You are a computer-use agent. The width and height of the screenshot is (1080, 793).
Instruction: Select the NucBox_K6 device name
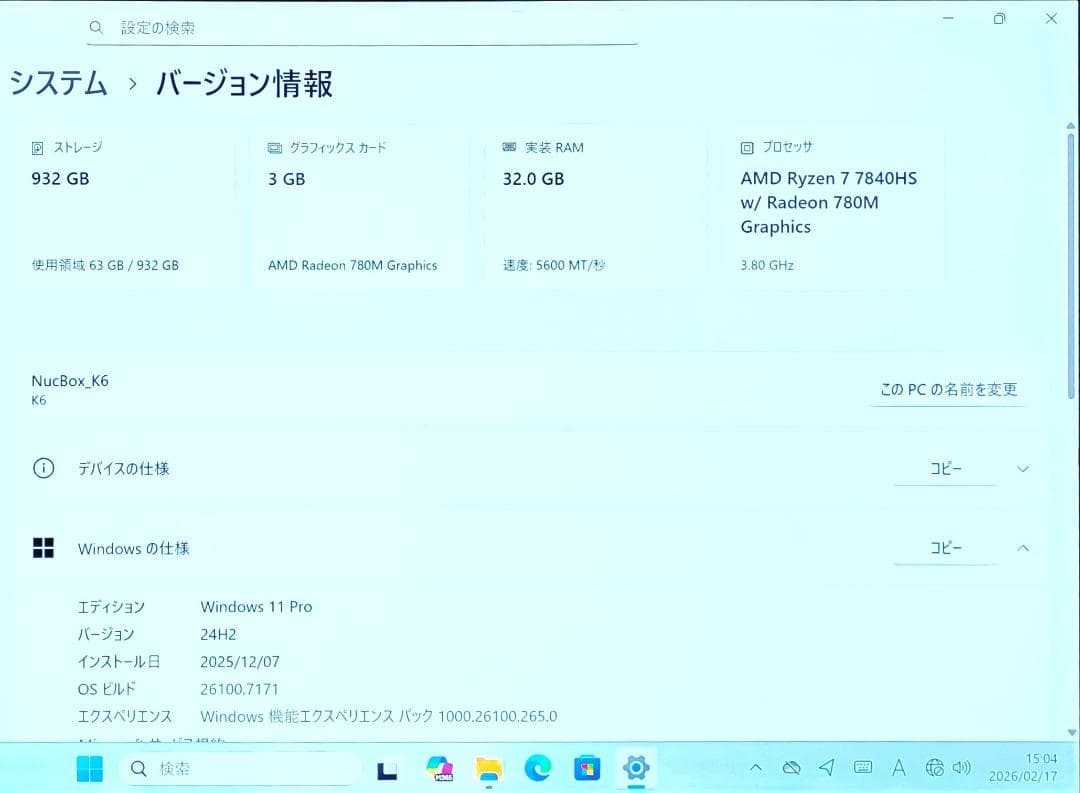(x=70, y=381)
